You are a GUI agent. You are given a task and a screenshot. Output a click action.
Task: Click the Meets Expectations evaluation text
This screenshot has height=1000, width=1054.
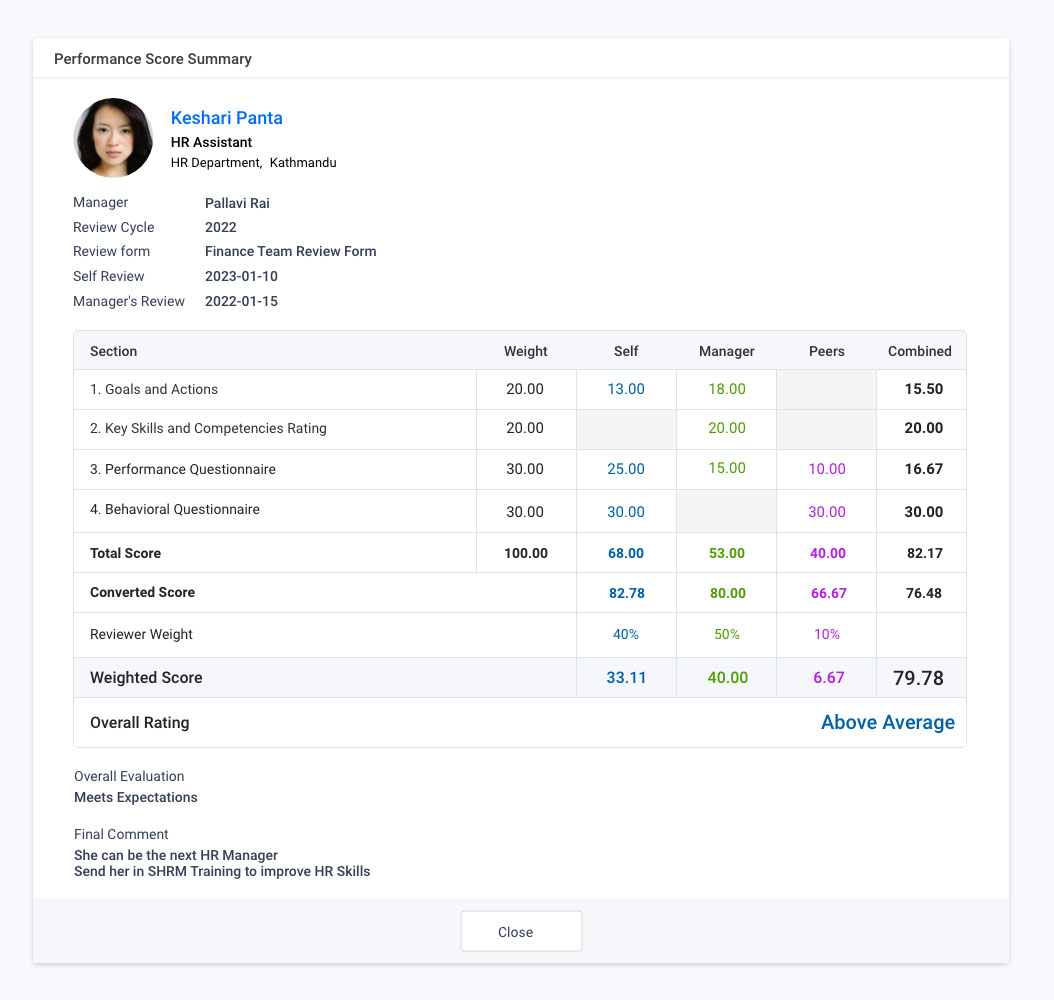click(135, 797)
